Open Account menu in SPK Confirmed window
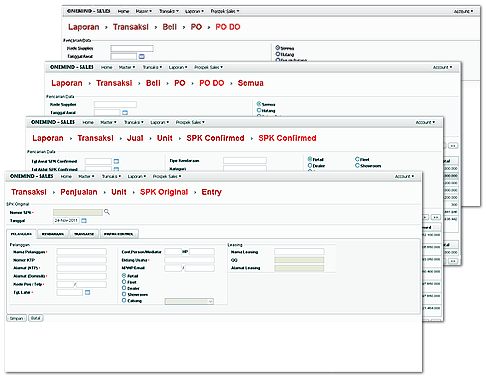 425,122
